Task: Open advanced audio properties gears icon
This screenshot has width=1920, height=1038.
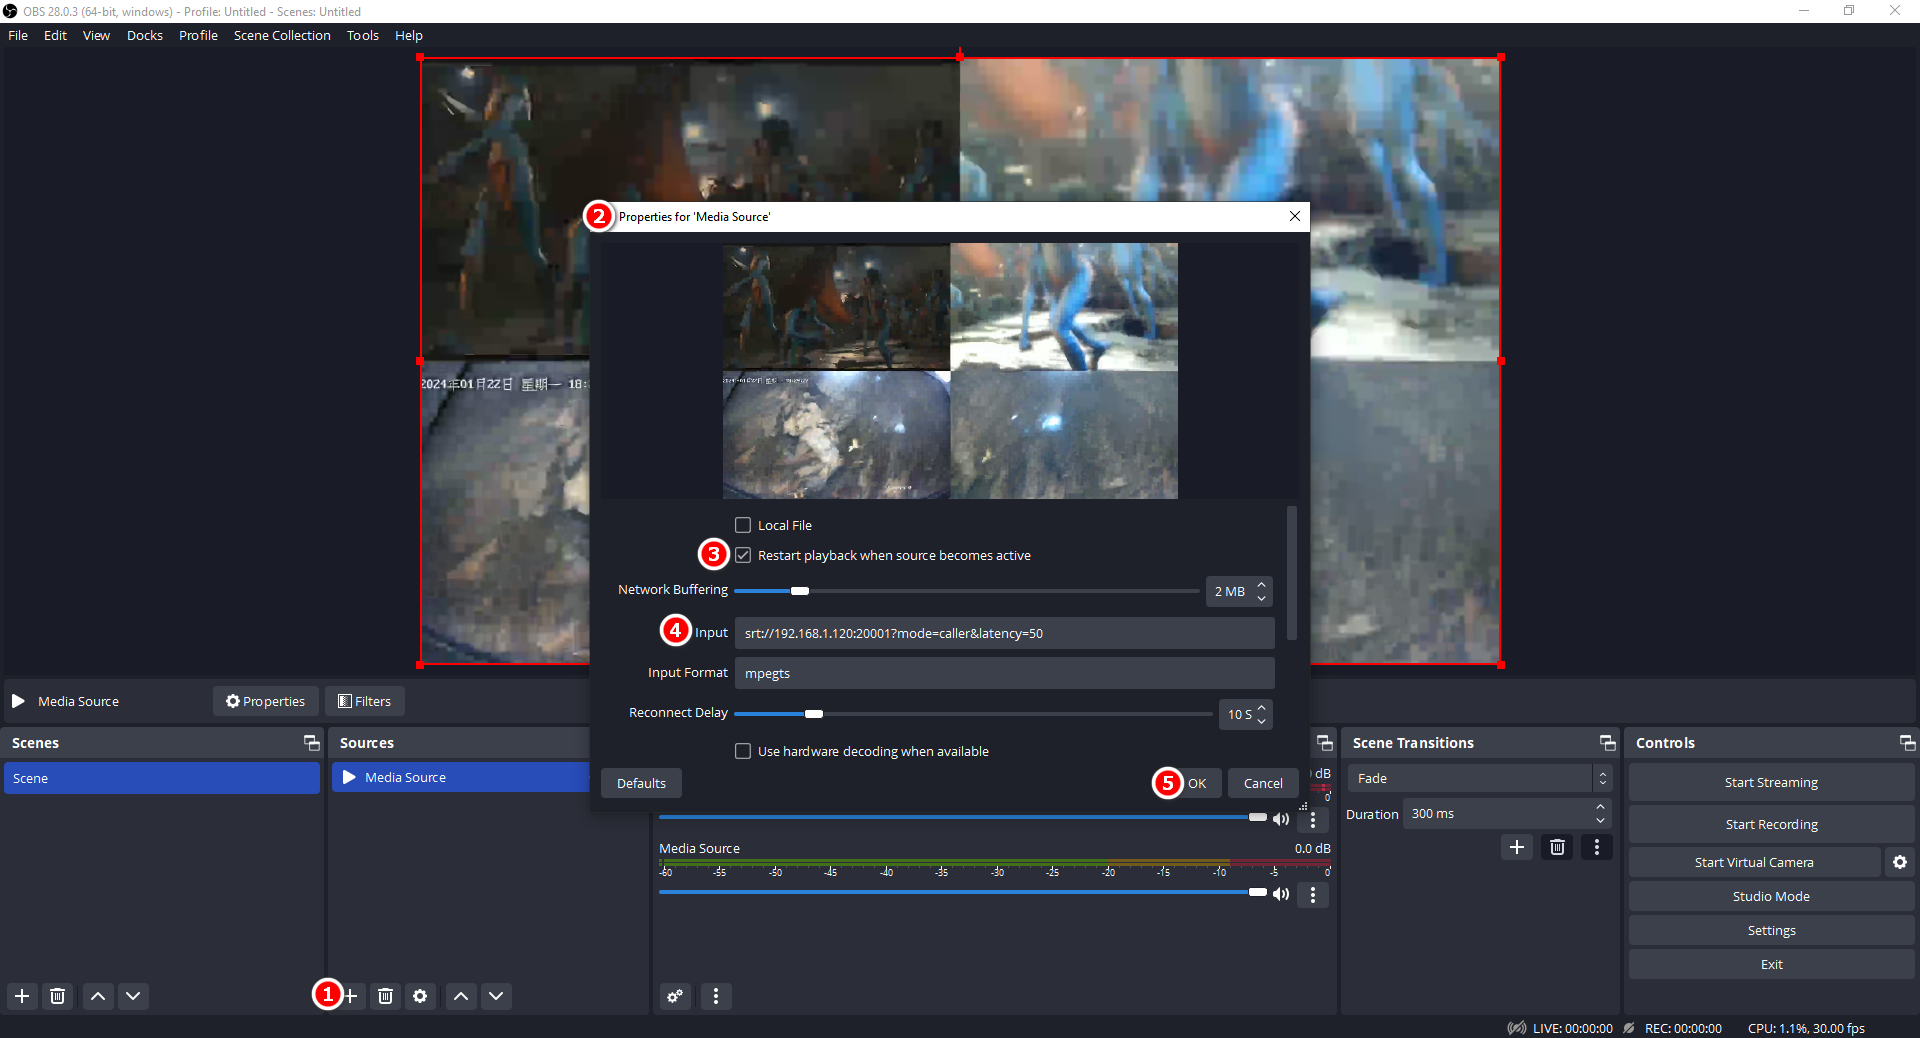Action: 676,996
